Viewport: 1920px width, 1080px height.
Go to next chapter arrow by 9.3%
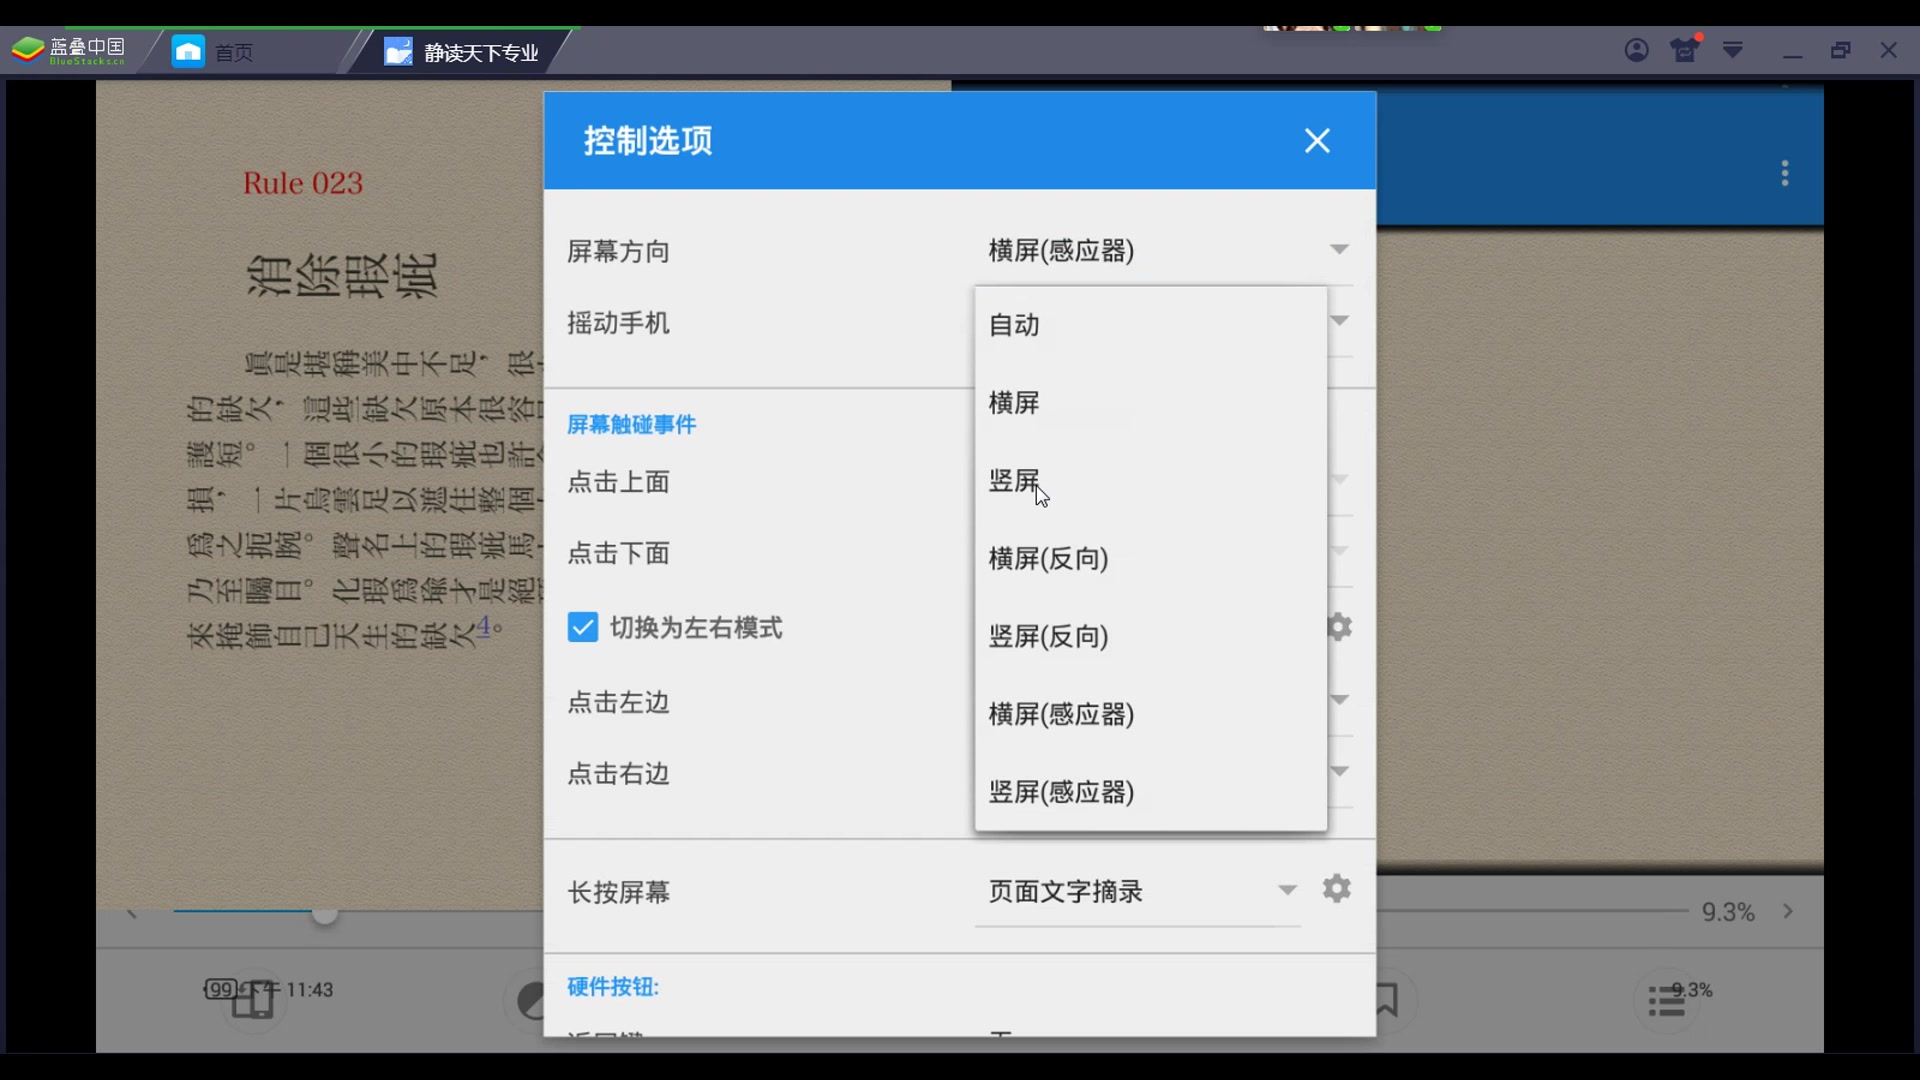(x=1788, y=911)
